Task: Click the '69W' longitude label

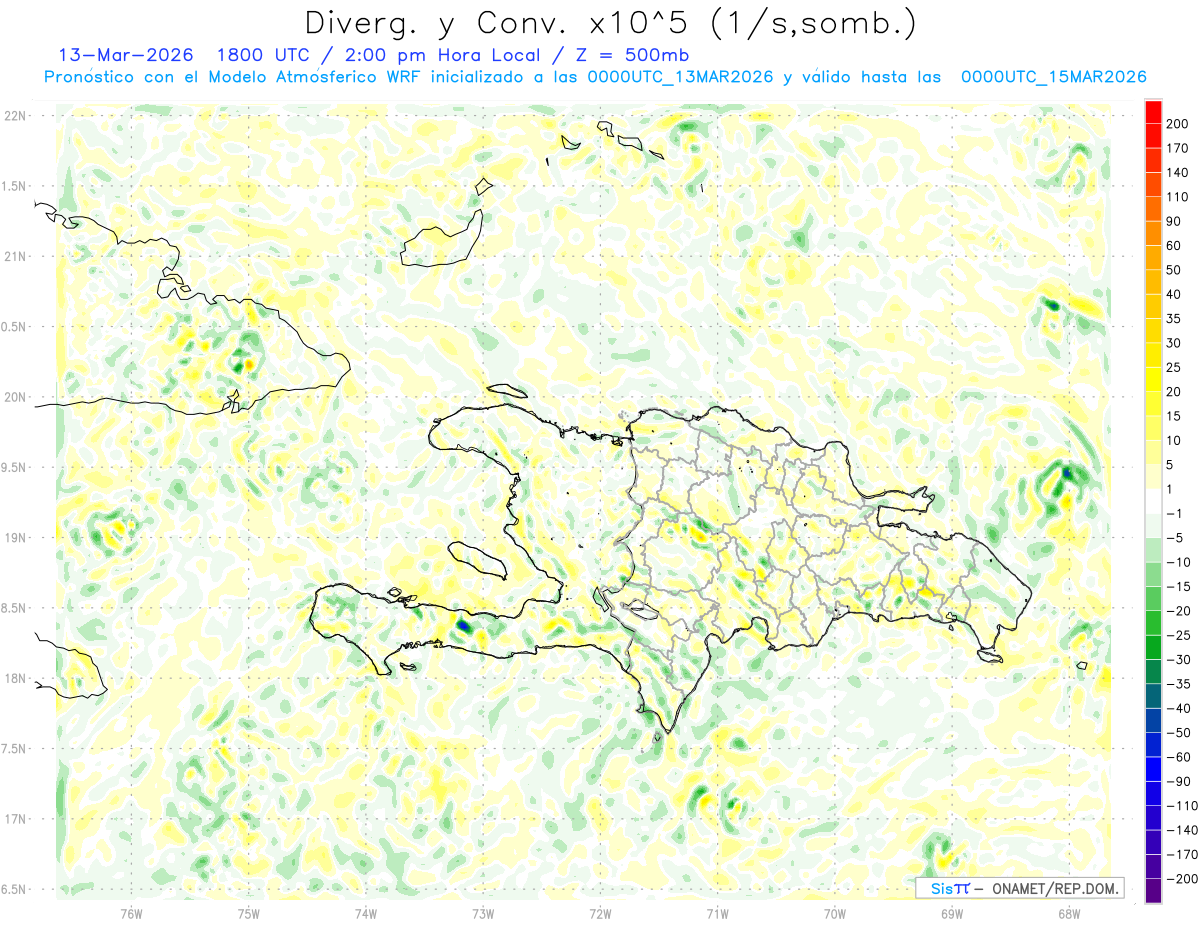Action: [x=952, y=913]
